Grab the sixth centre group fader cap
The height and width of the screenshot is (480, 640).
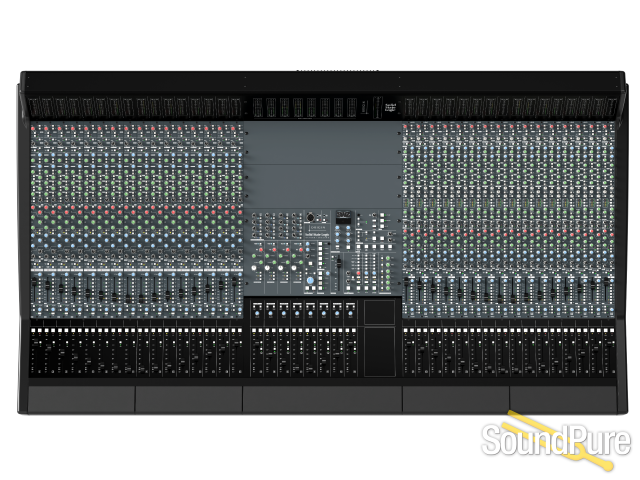click(324, 361)
